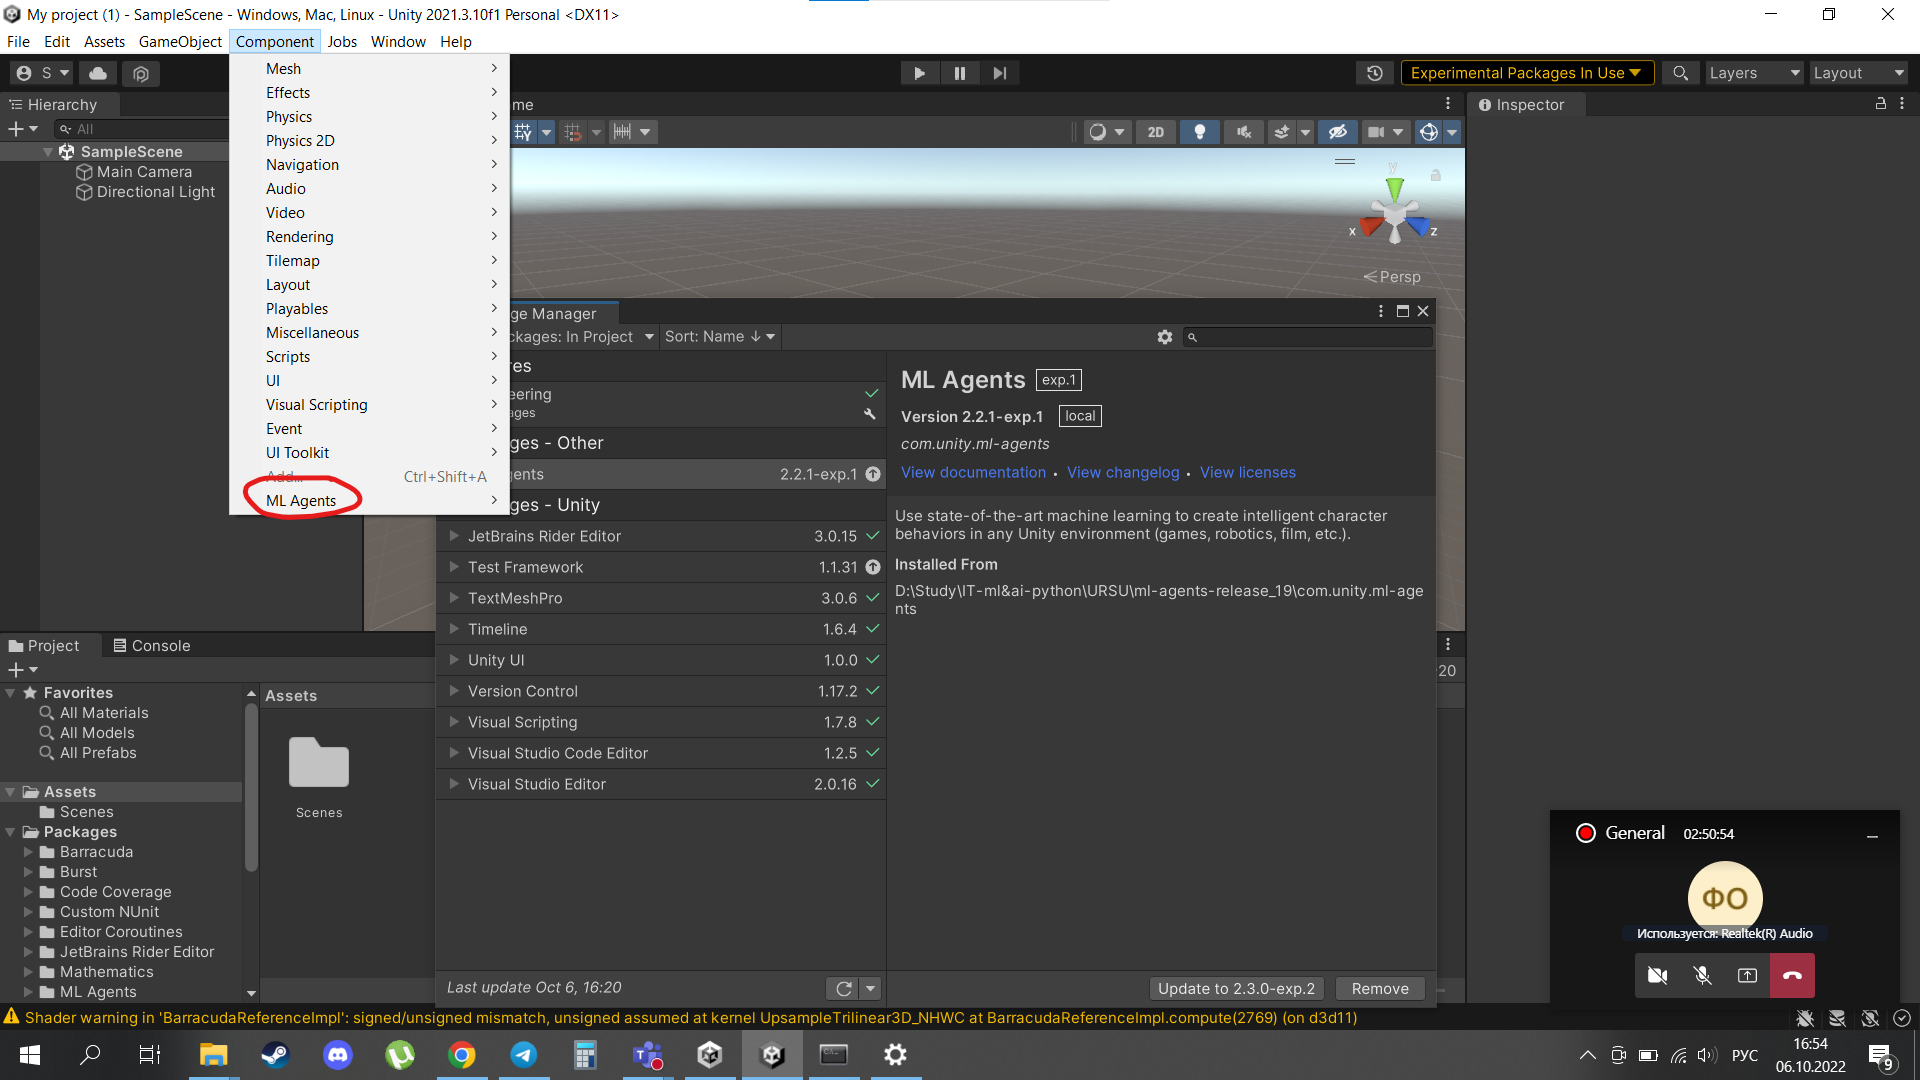Open Sort: Name dropdown
1920x1080 pixels.
(719, 337)
